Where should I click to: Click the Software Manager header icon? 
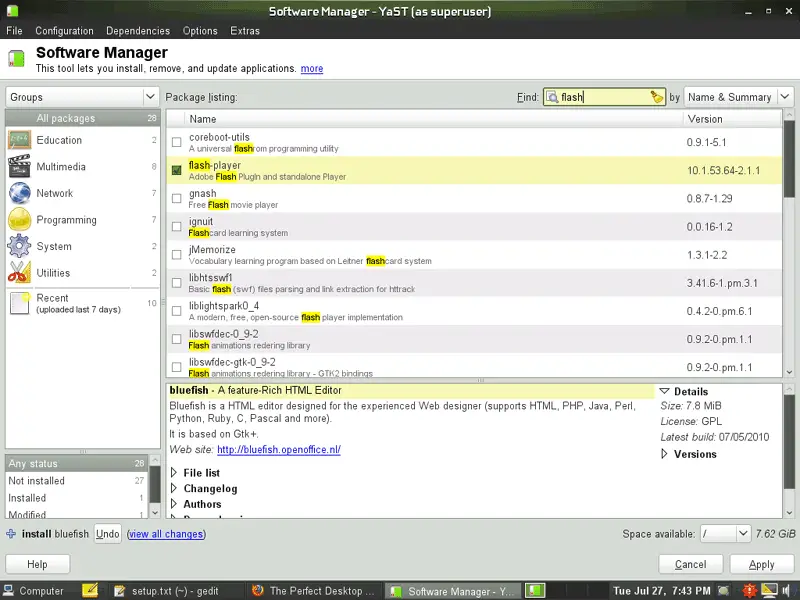click(16, 59)
